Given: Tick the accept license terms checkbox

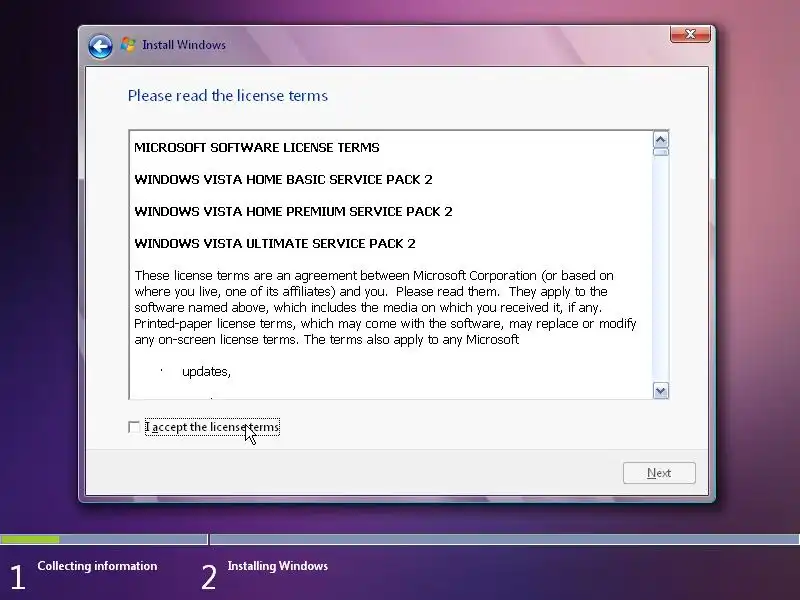Looking at the screenshot, I should tap(134, 427).
